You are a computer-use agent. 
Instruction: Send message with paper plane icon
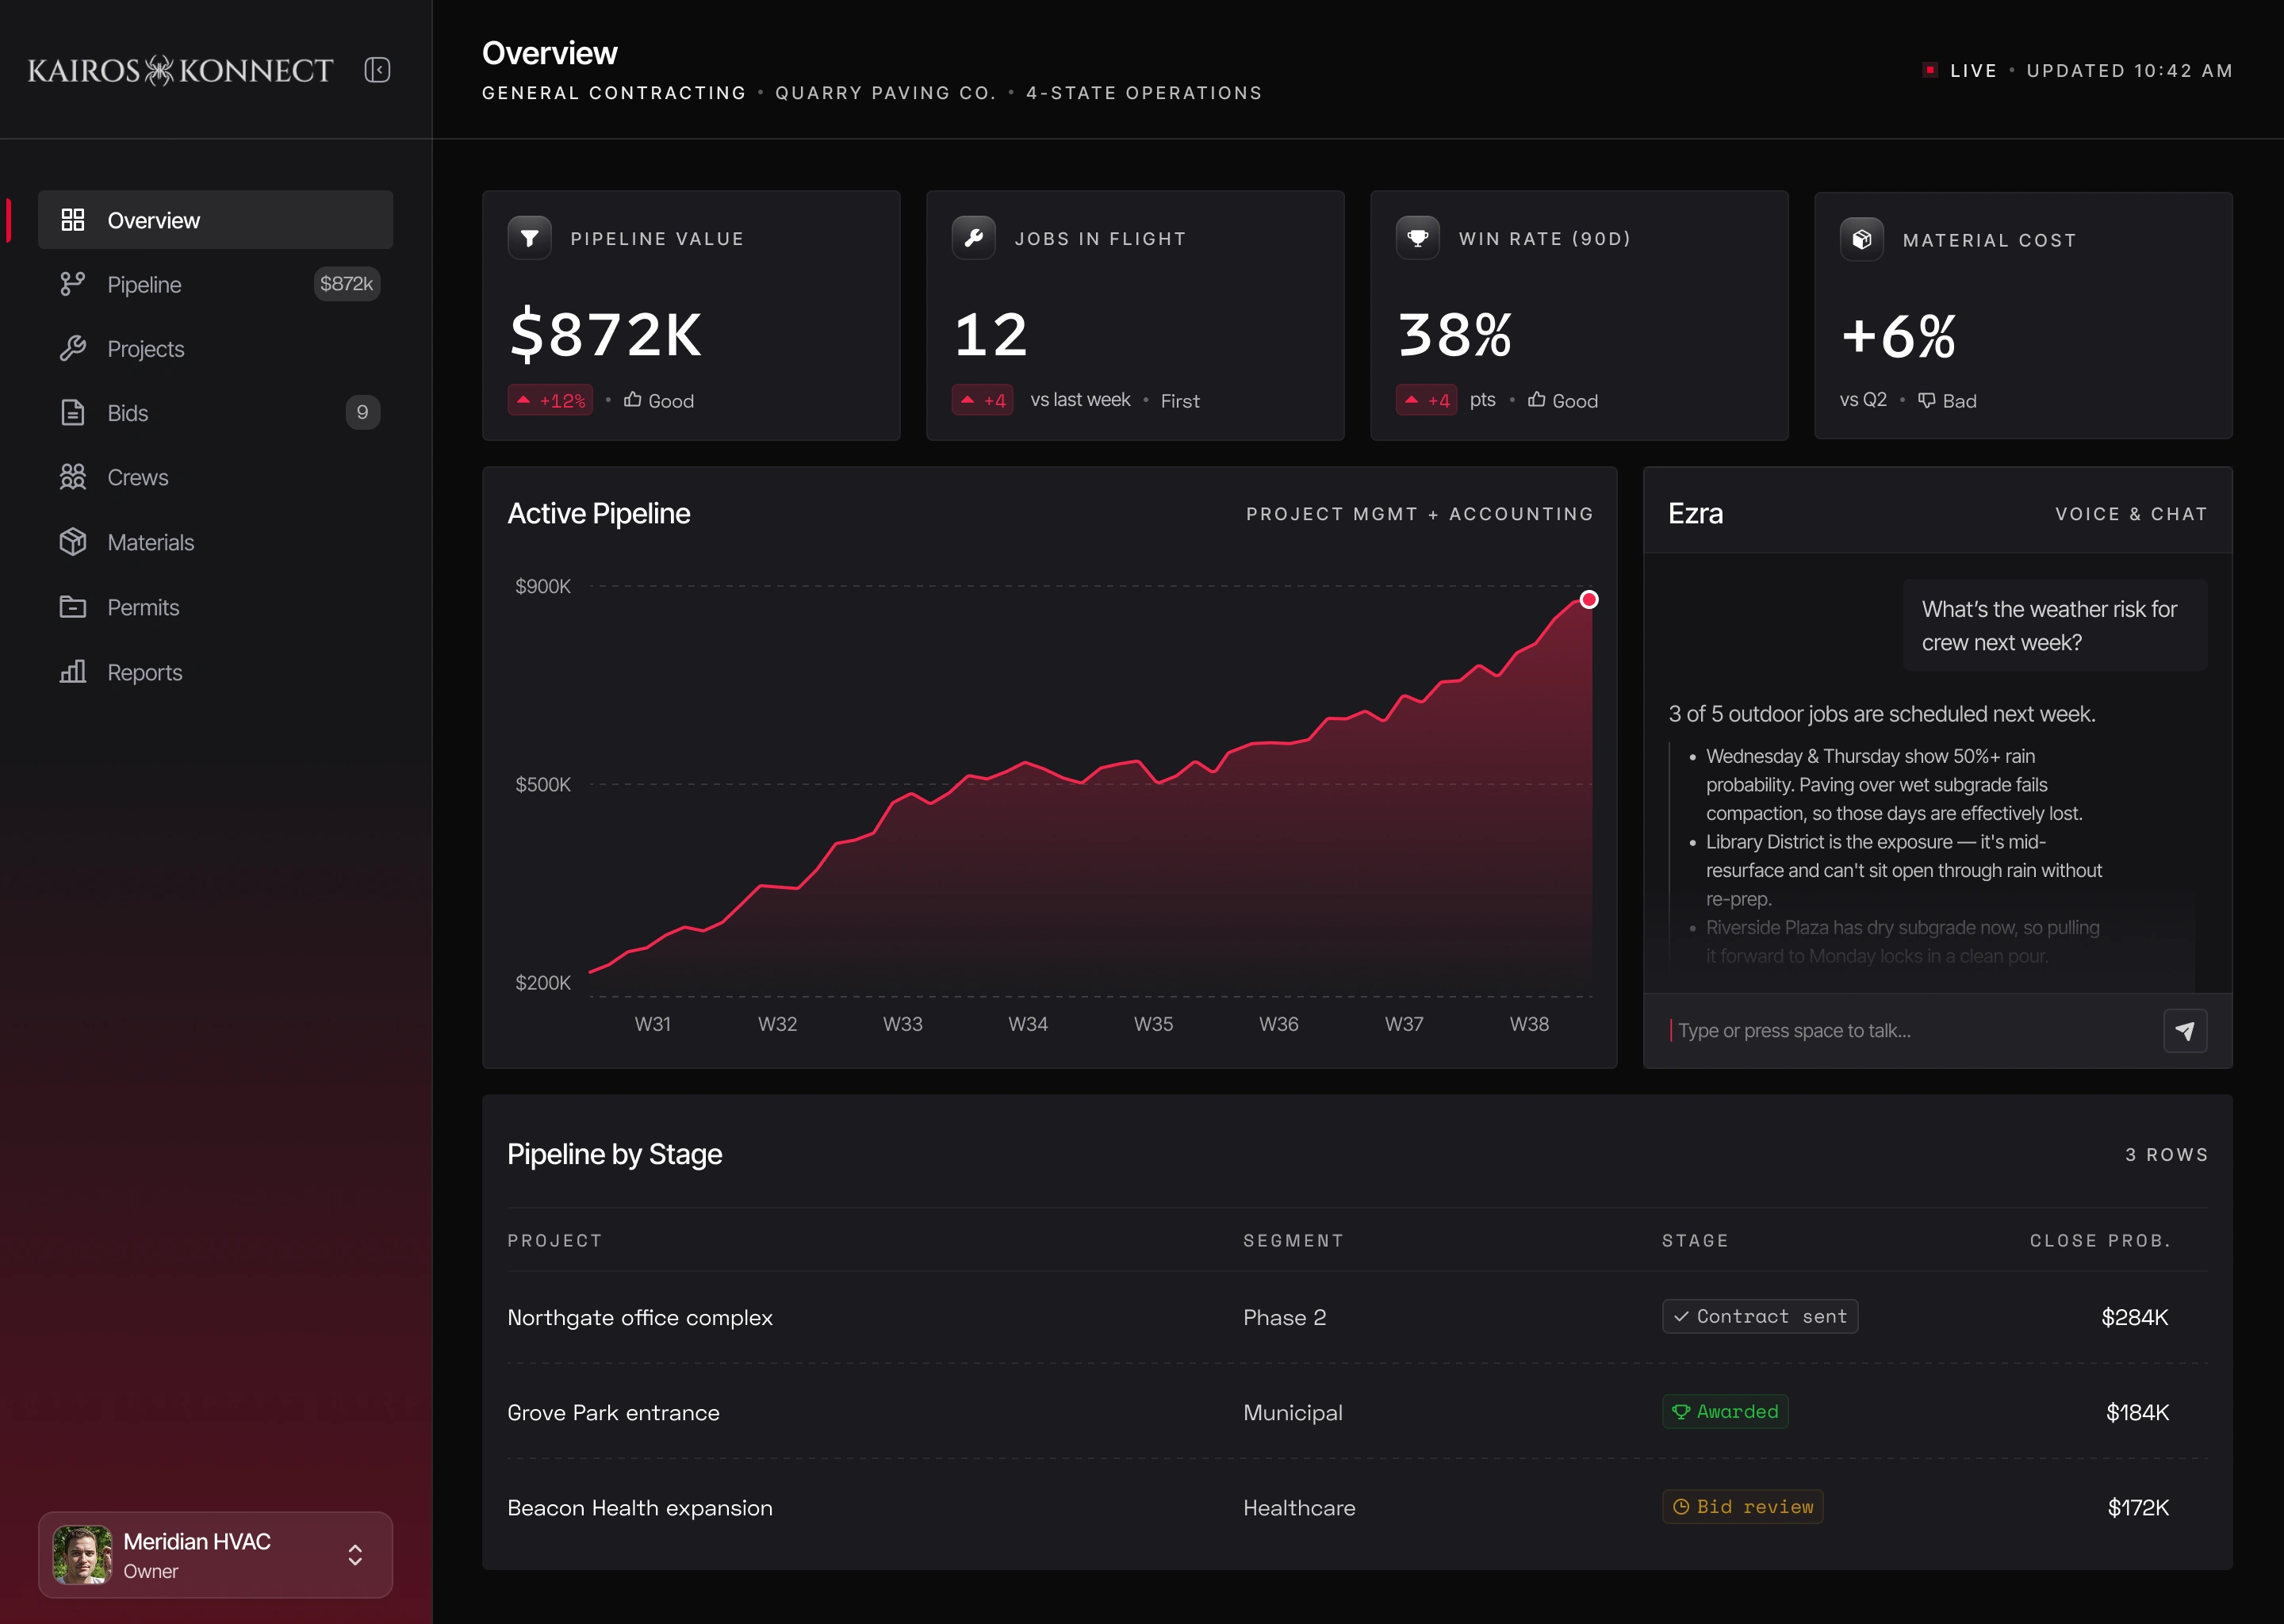click(x=2185, y=1030)
